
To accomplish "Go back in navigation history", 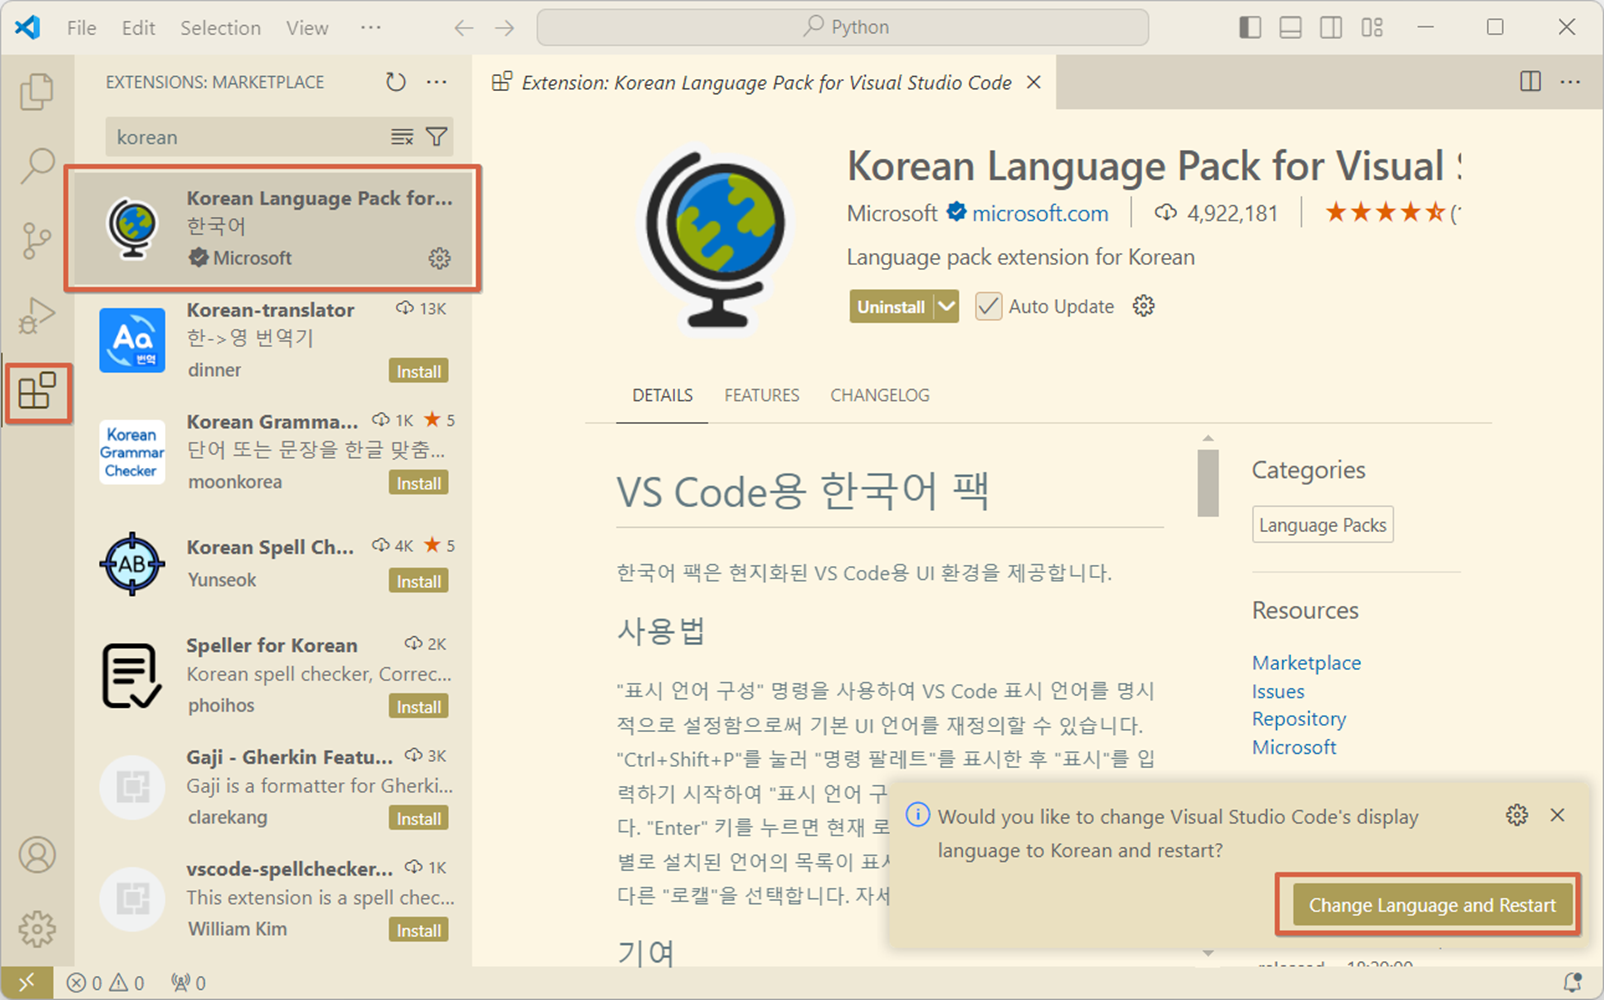I will 464,28.
